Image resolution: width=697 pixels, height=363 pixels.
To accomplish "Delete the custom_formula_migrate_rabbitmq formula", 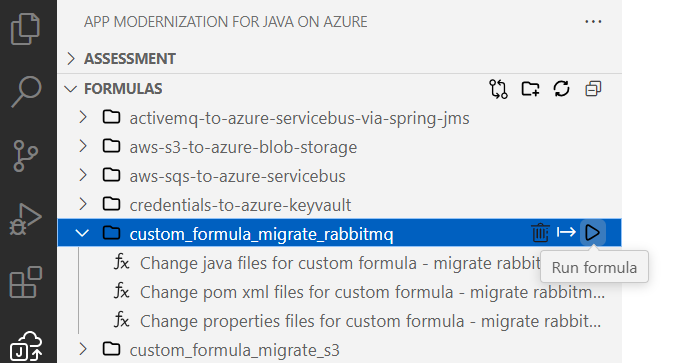I will (540, 232).
